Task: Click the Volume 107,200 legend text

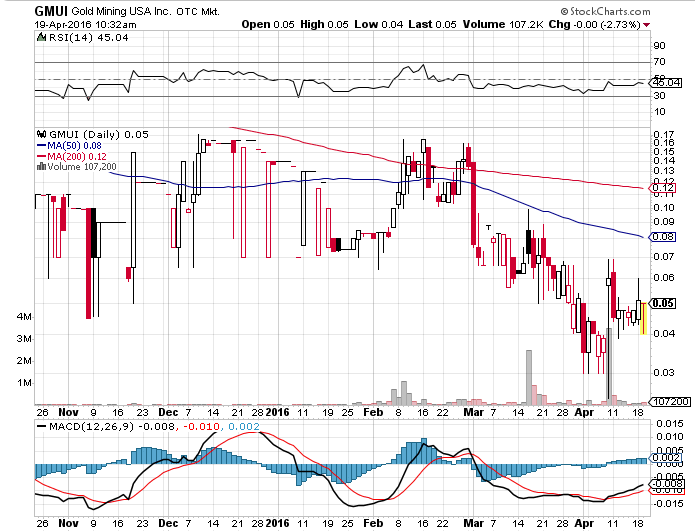Action: 82,167
